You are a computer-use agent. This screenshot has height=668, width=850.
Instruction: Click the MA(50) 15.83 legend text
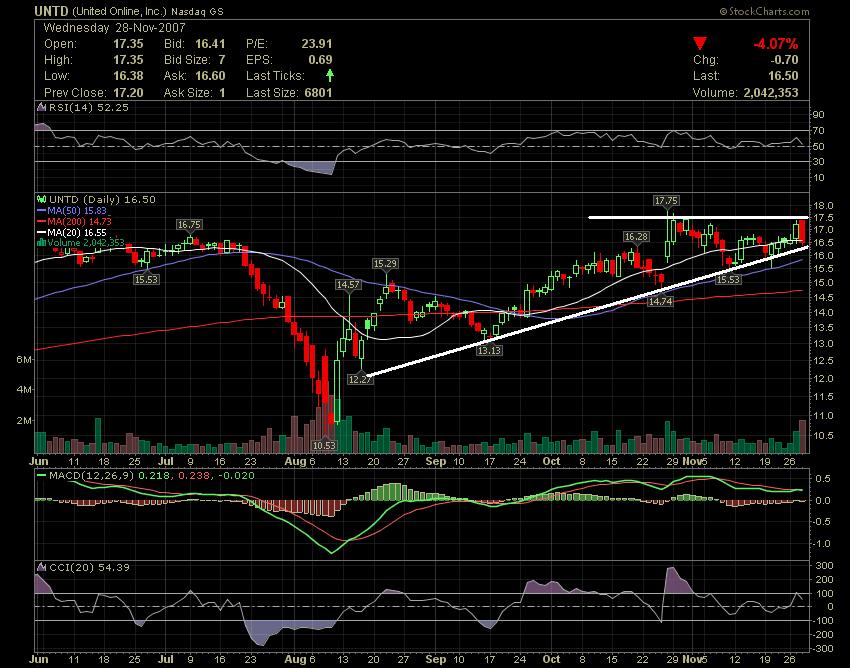pos(76,210)
